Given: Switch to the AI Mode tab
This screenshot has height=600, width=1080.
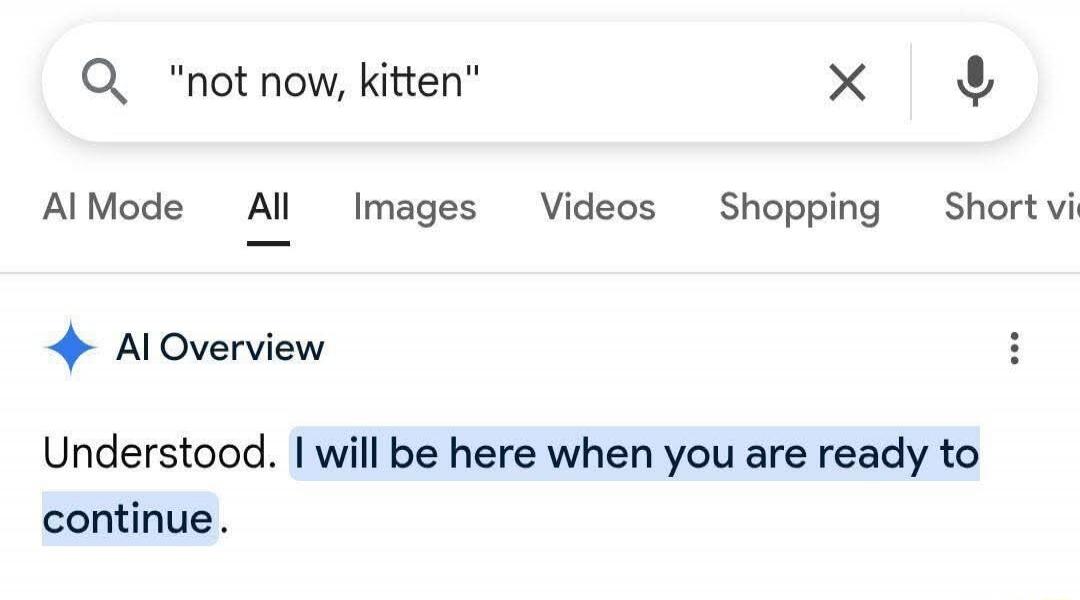Looking at the screenshot, I should coord(113,207).
